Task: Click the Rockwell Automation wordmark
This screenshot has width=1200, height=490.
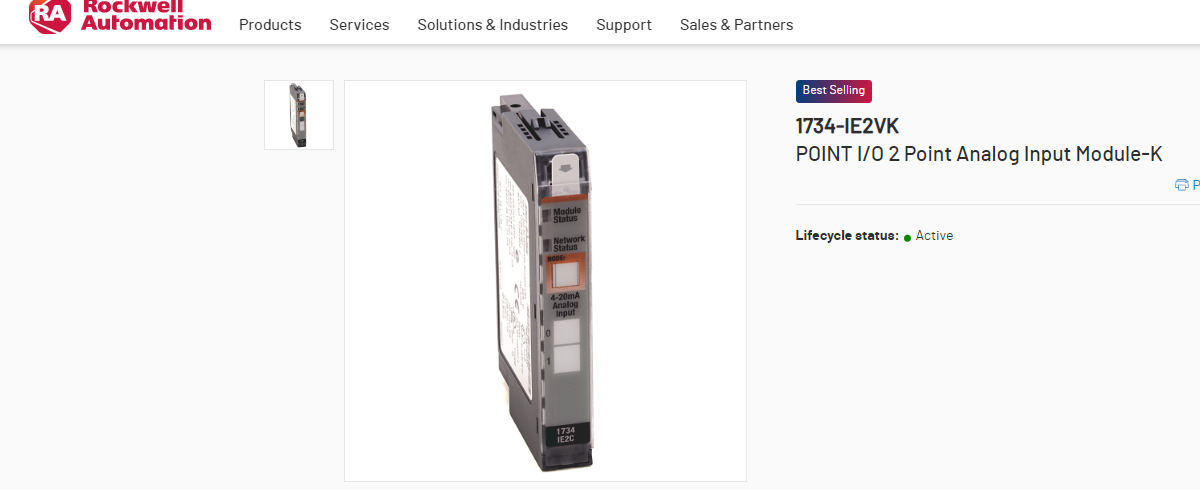Action: pyautogui.click(x=146, y=14)
